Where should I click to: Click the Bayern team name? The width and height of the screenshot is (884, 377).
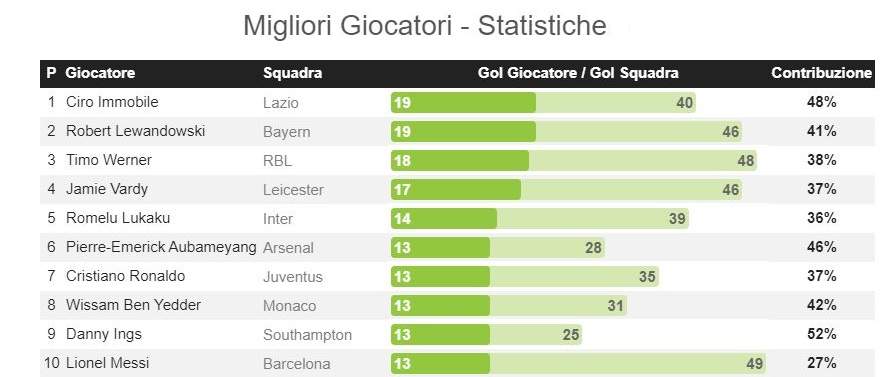click(x=286, y=132)
